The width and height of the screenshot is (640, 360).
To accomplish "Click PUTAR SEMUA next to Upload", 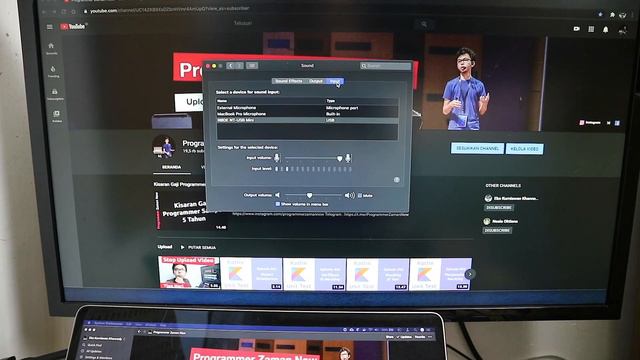I will tap(198, 247).
